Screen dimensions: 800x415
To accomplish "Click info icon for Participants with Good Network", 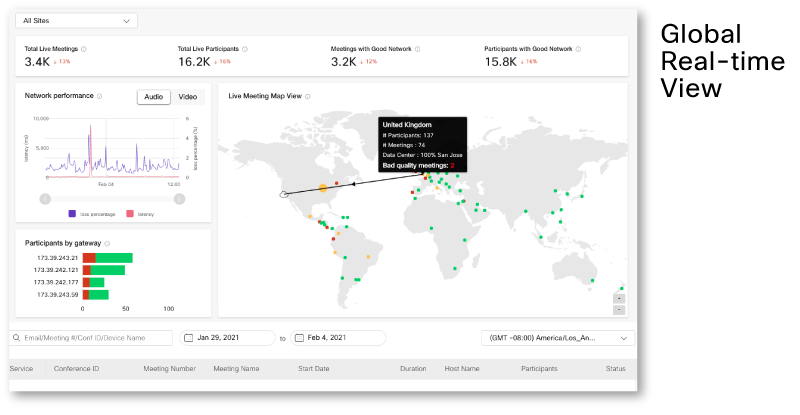I will pos(578,49).
